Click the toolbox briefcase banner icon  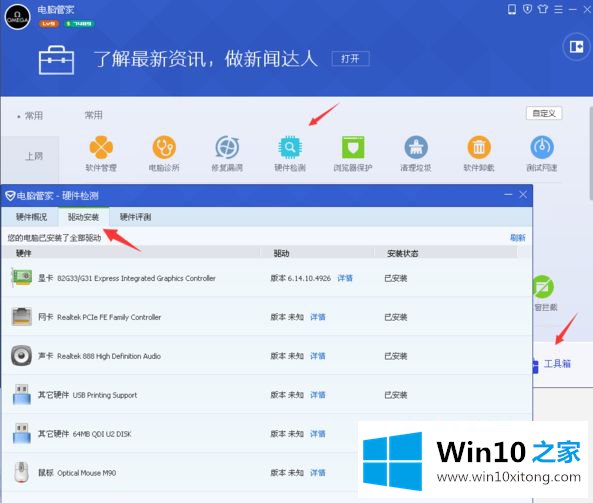click(56, 60)
